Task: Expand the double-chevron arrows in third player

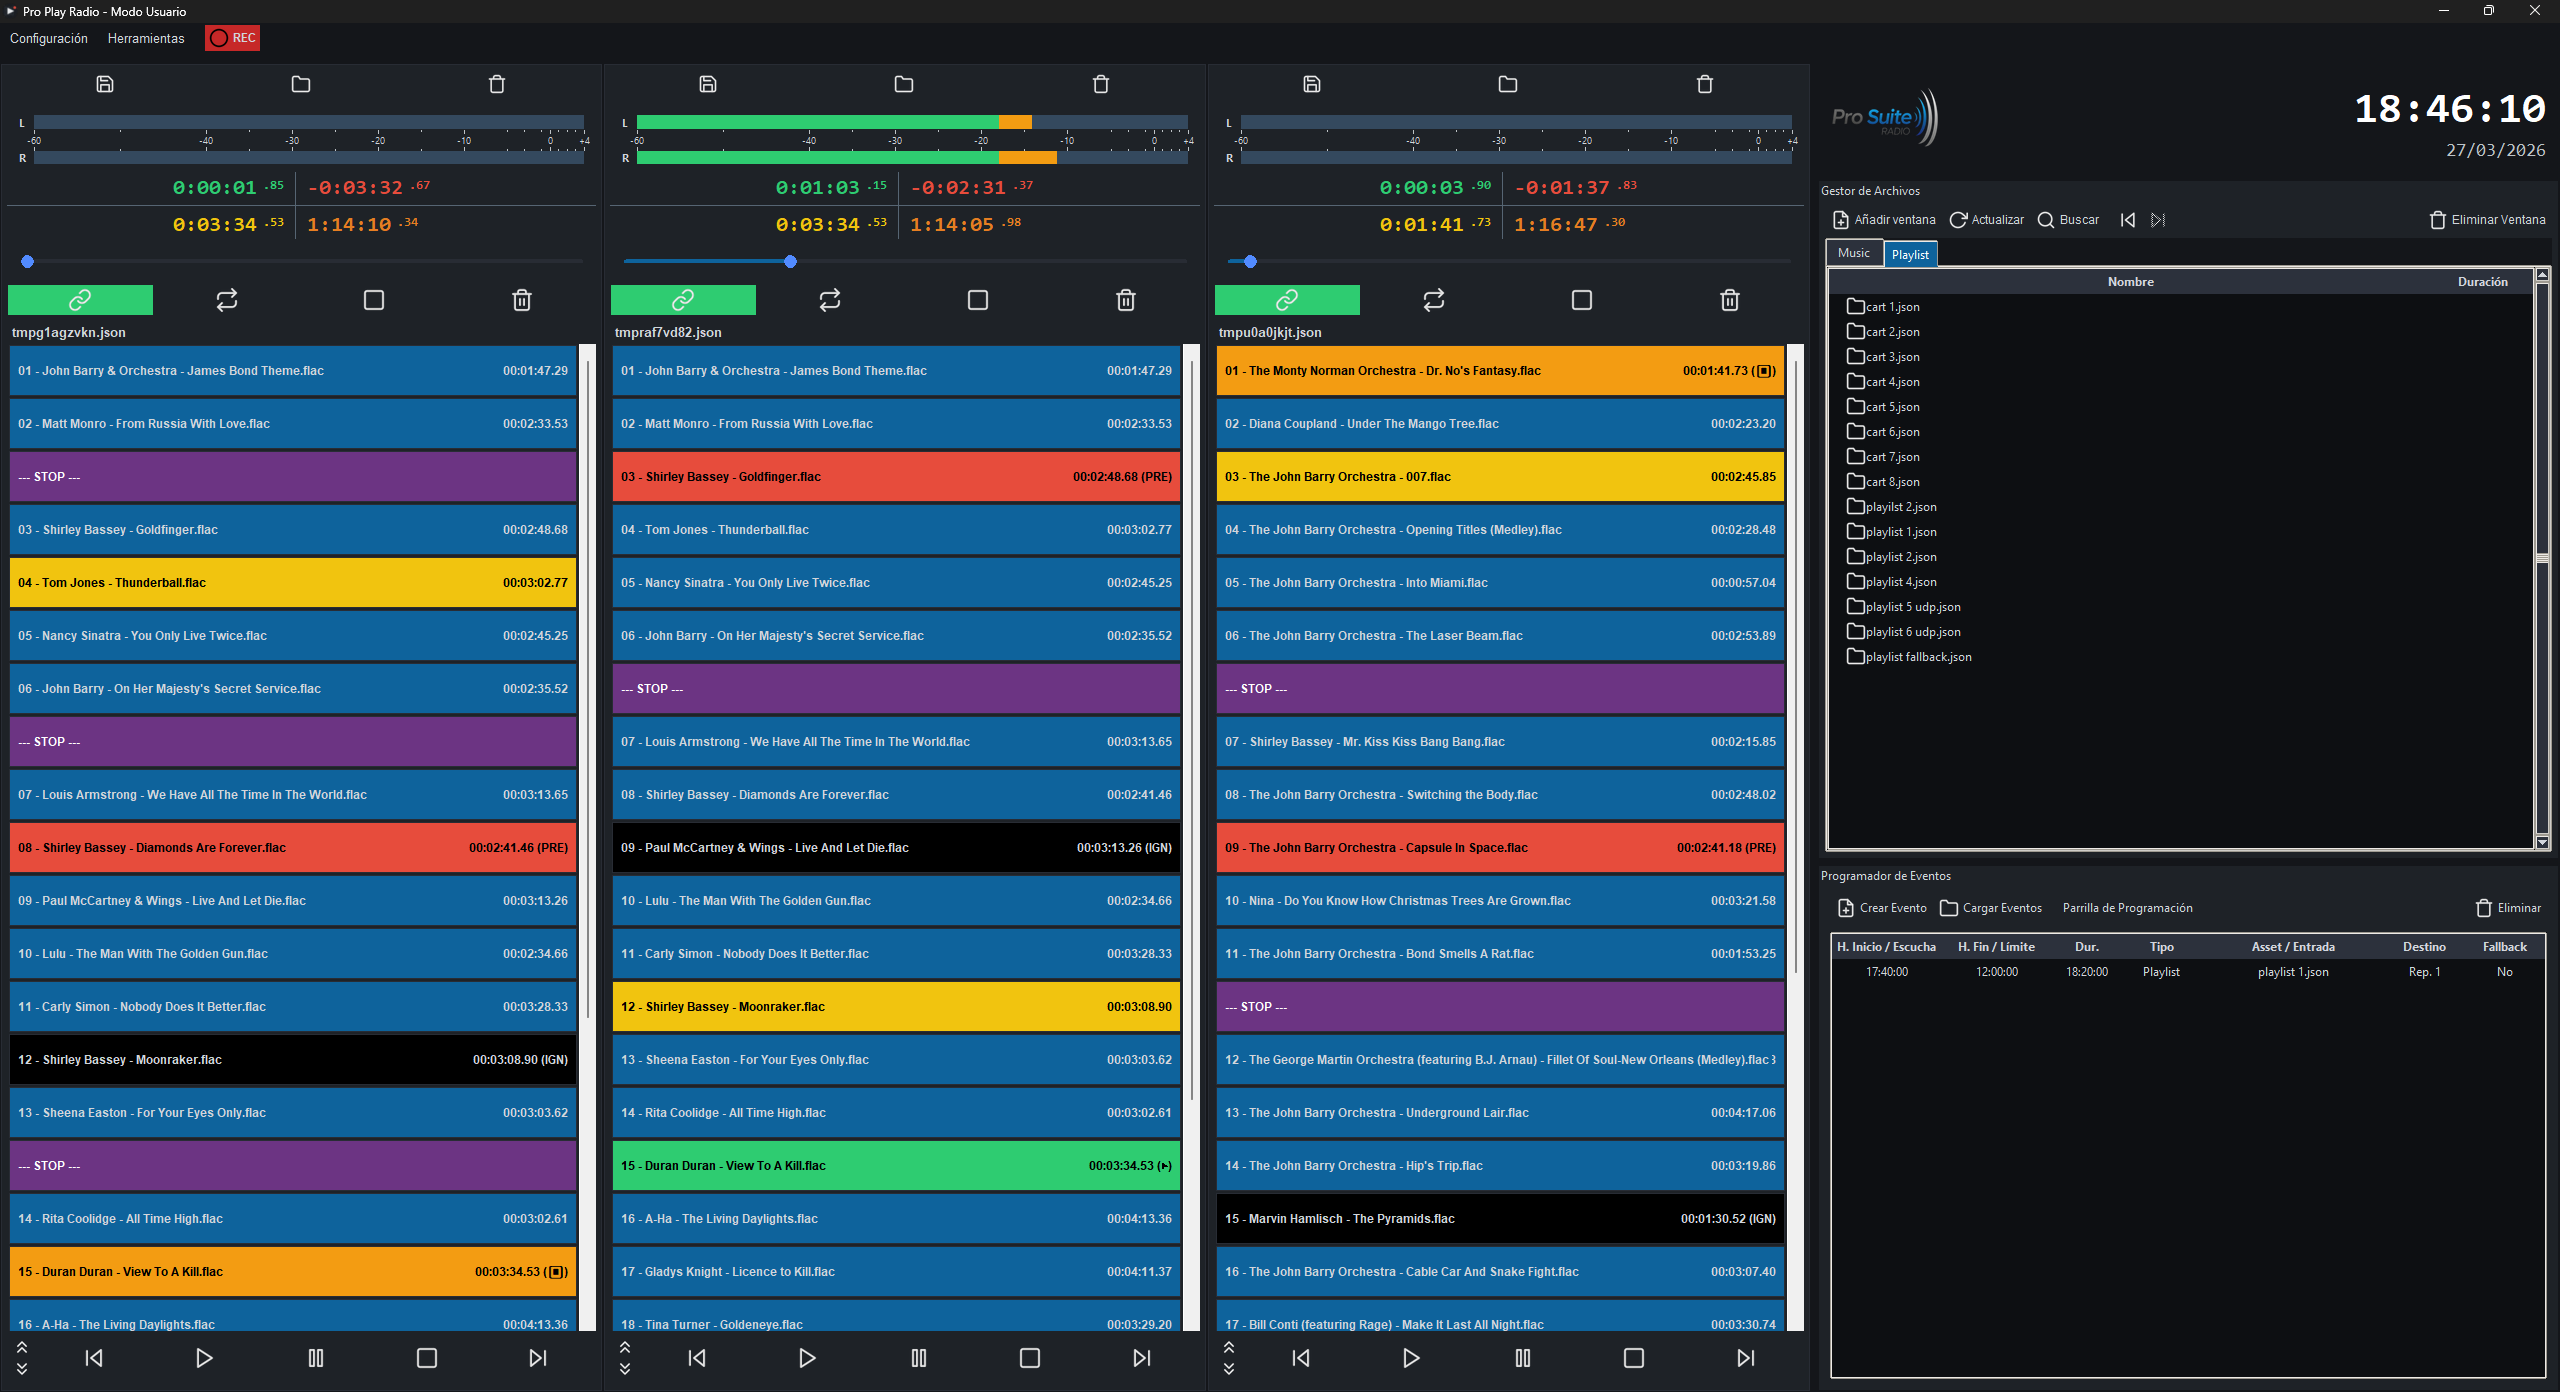Action: 1229,1358
